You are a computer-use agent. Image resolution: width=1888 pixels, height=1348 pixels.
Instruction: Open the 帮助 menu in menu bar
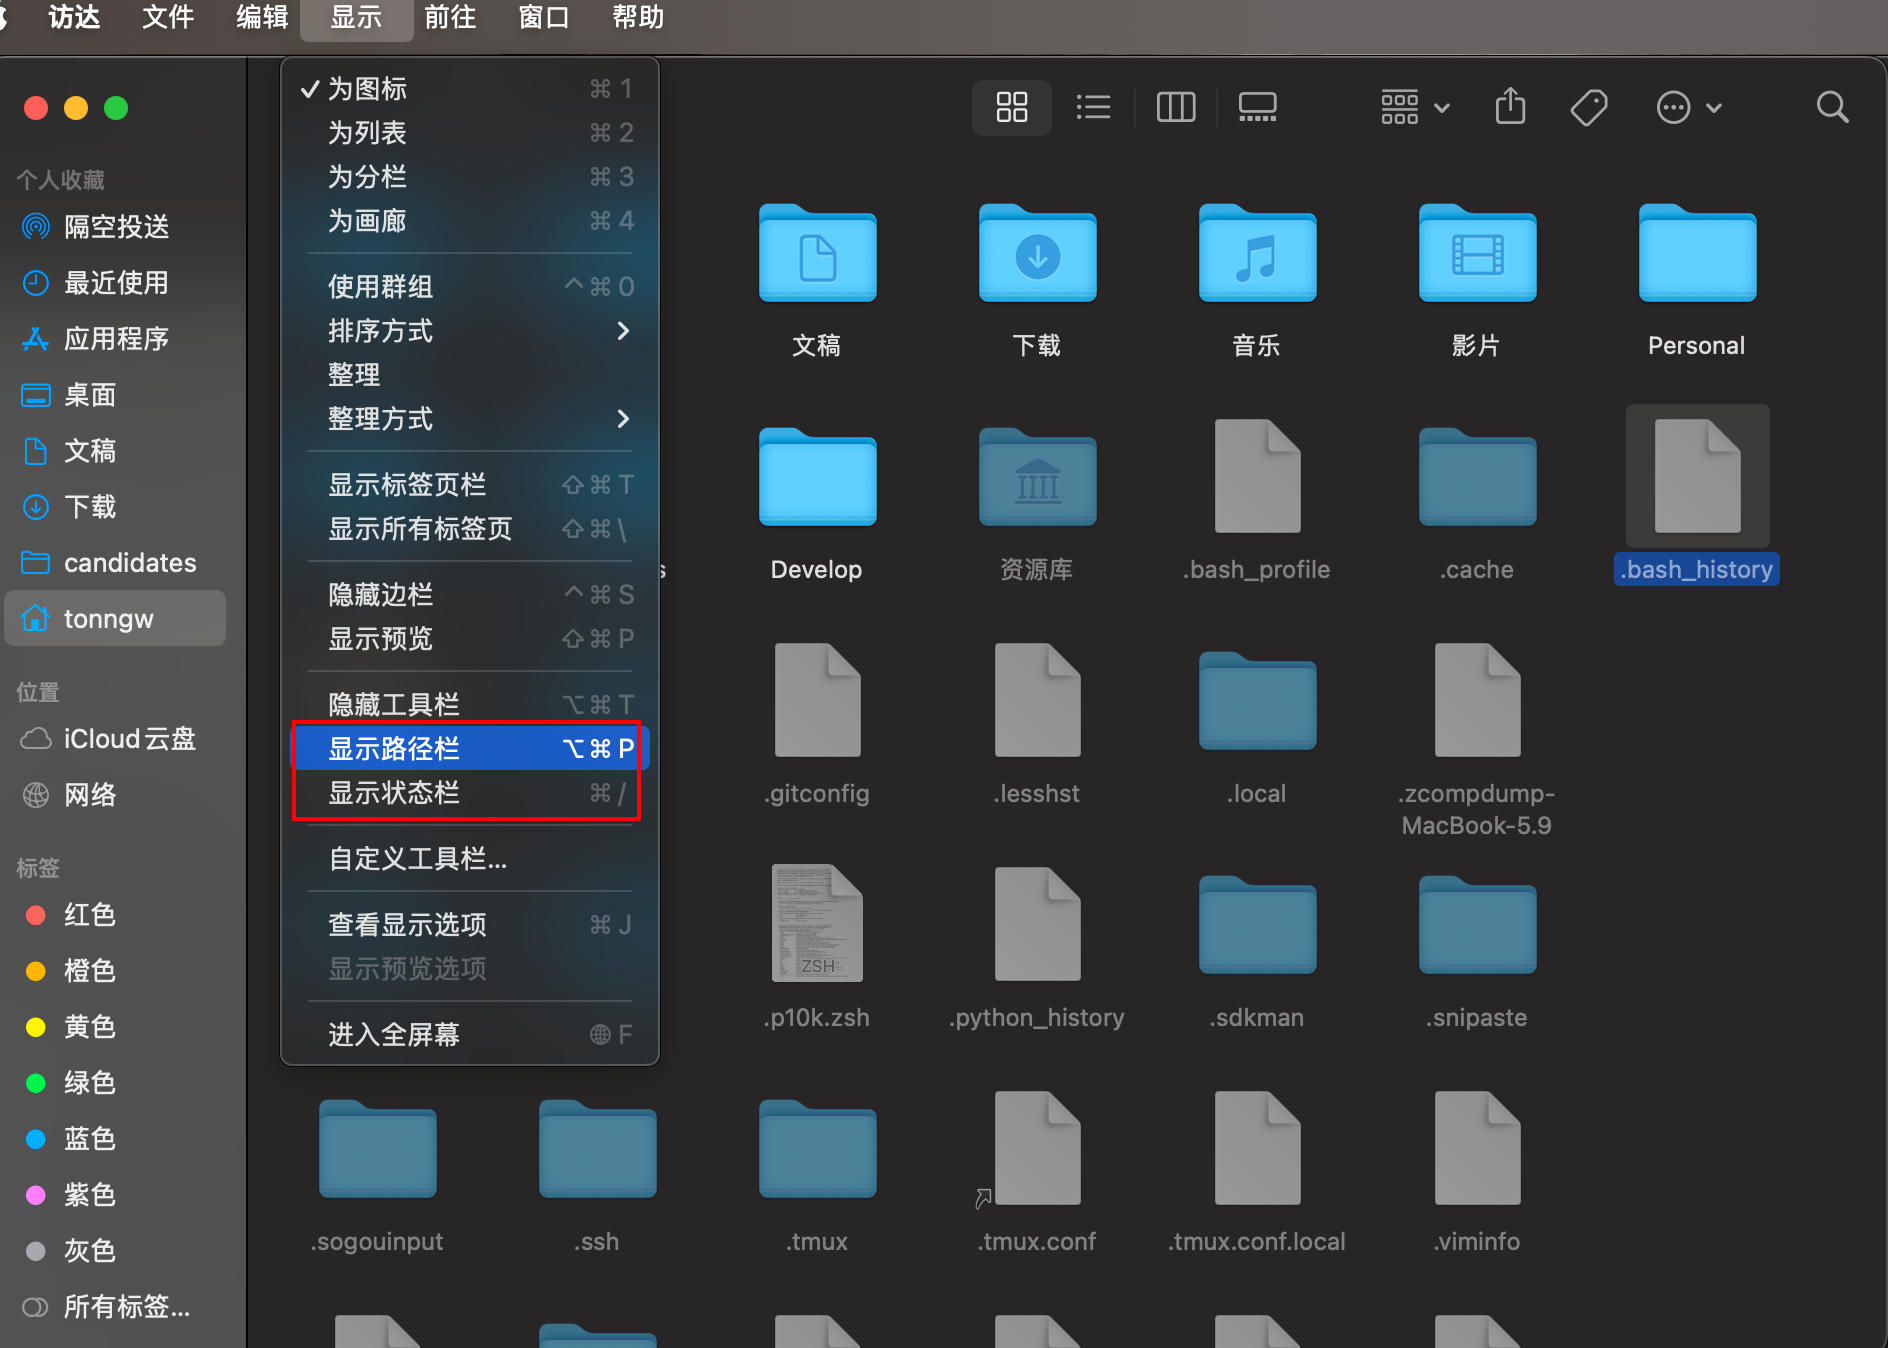coord(638,18)
